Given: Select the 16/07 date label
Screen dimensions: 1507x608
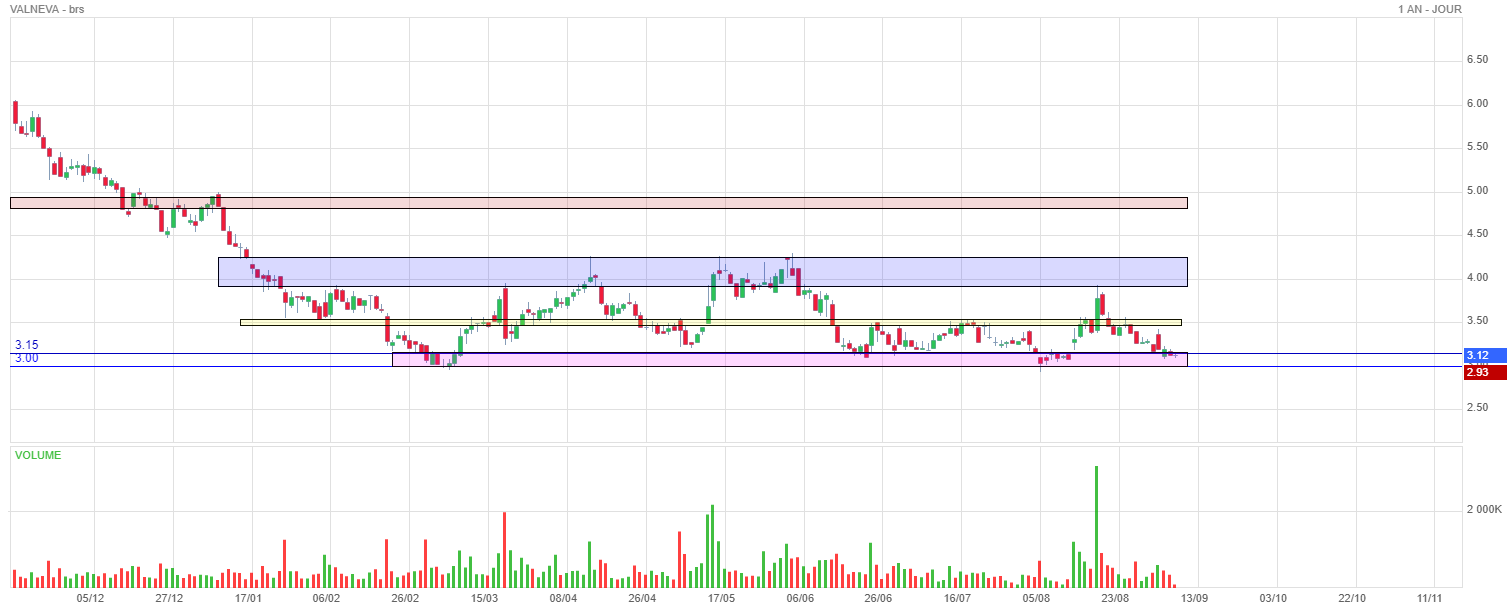Looking at the screenshot, I should 958,598.
